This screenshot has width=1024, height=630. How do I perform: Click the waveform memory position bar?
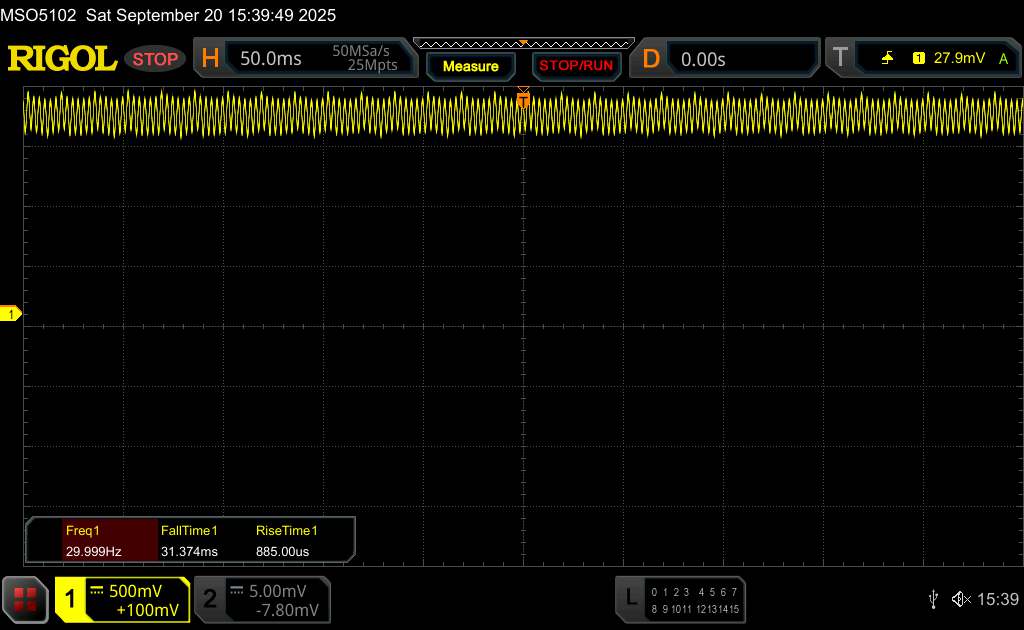click(x=523, y=43)
